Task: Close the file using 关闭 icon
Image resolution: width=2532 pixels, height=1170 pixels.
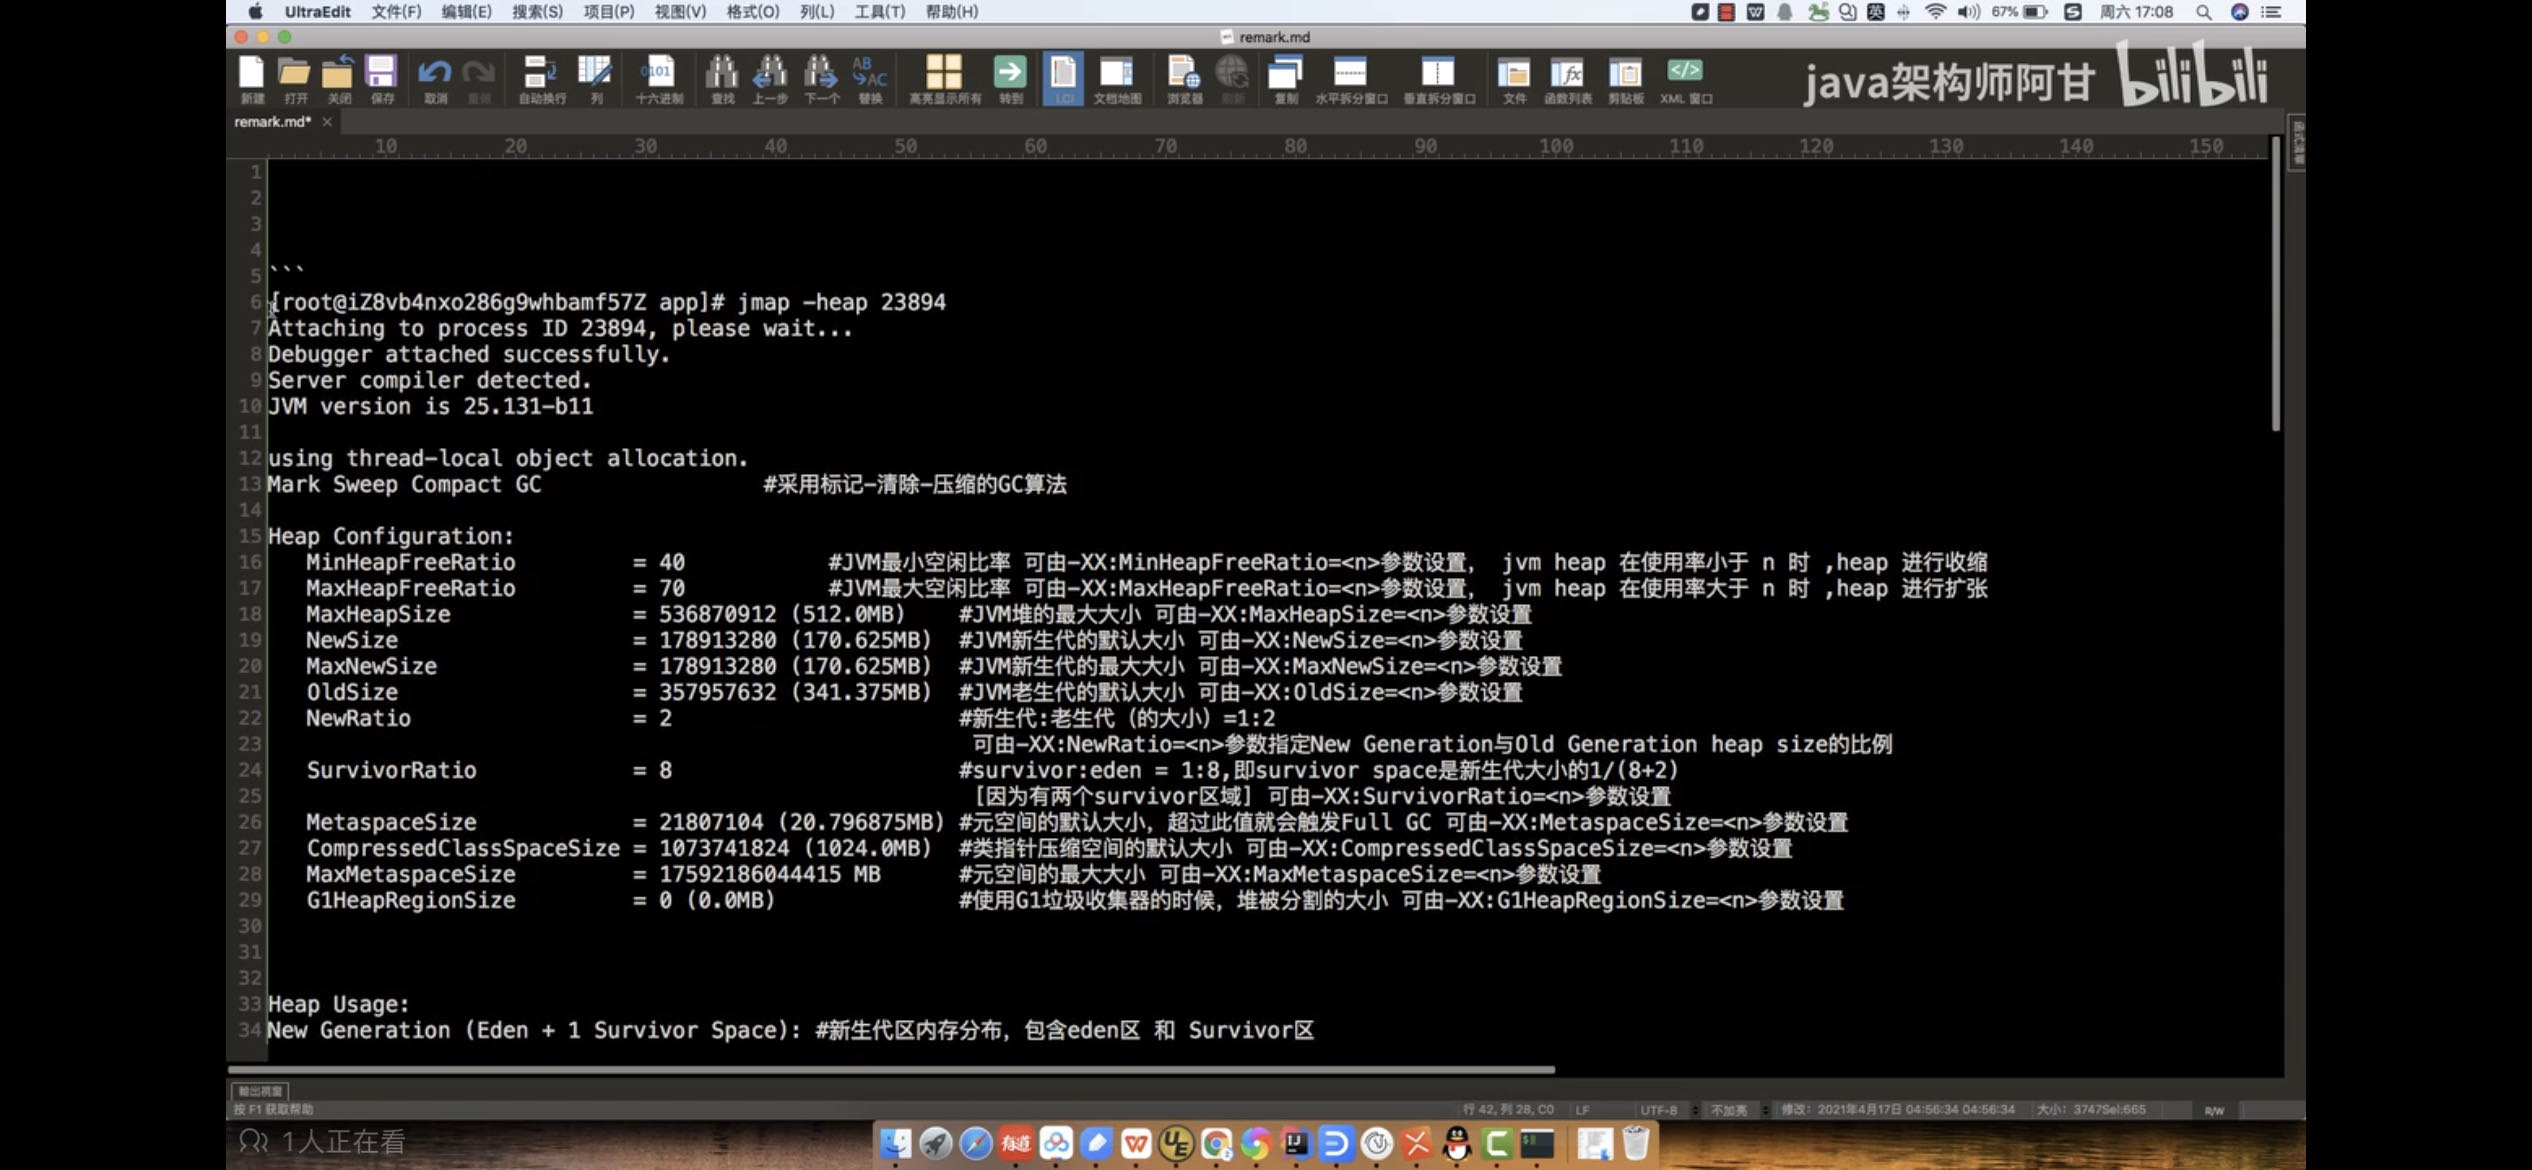Action: pyautogui.click(x=338, y=79)
